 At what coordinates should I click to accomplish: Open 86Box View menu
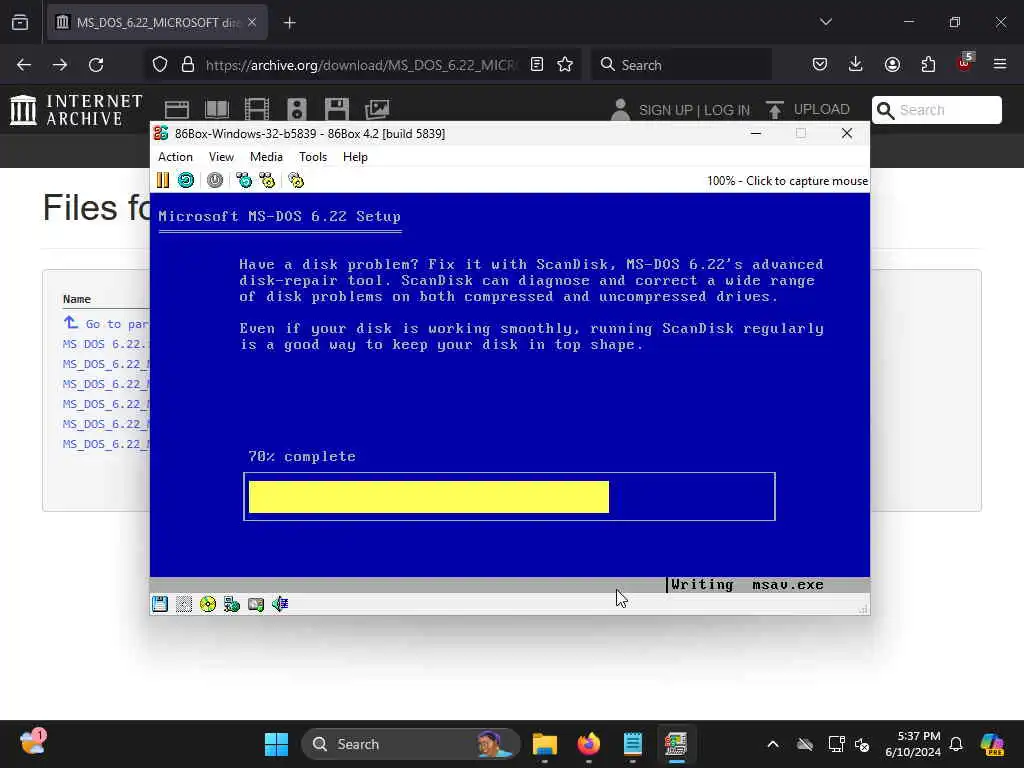[x=221, y=157]
